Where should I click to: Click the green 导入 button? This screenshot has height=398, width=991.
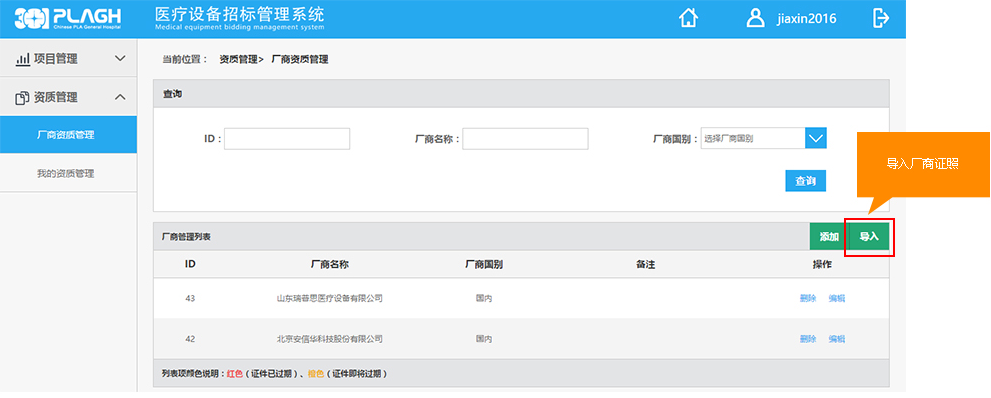click(x=869, y=236)
